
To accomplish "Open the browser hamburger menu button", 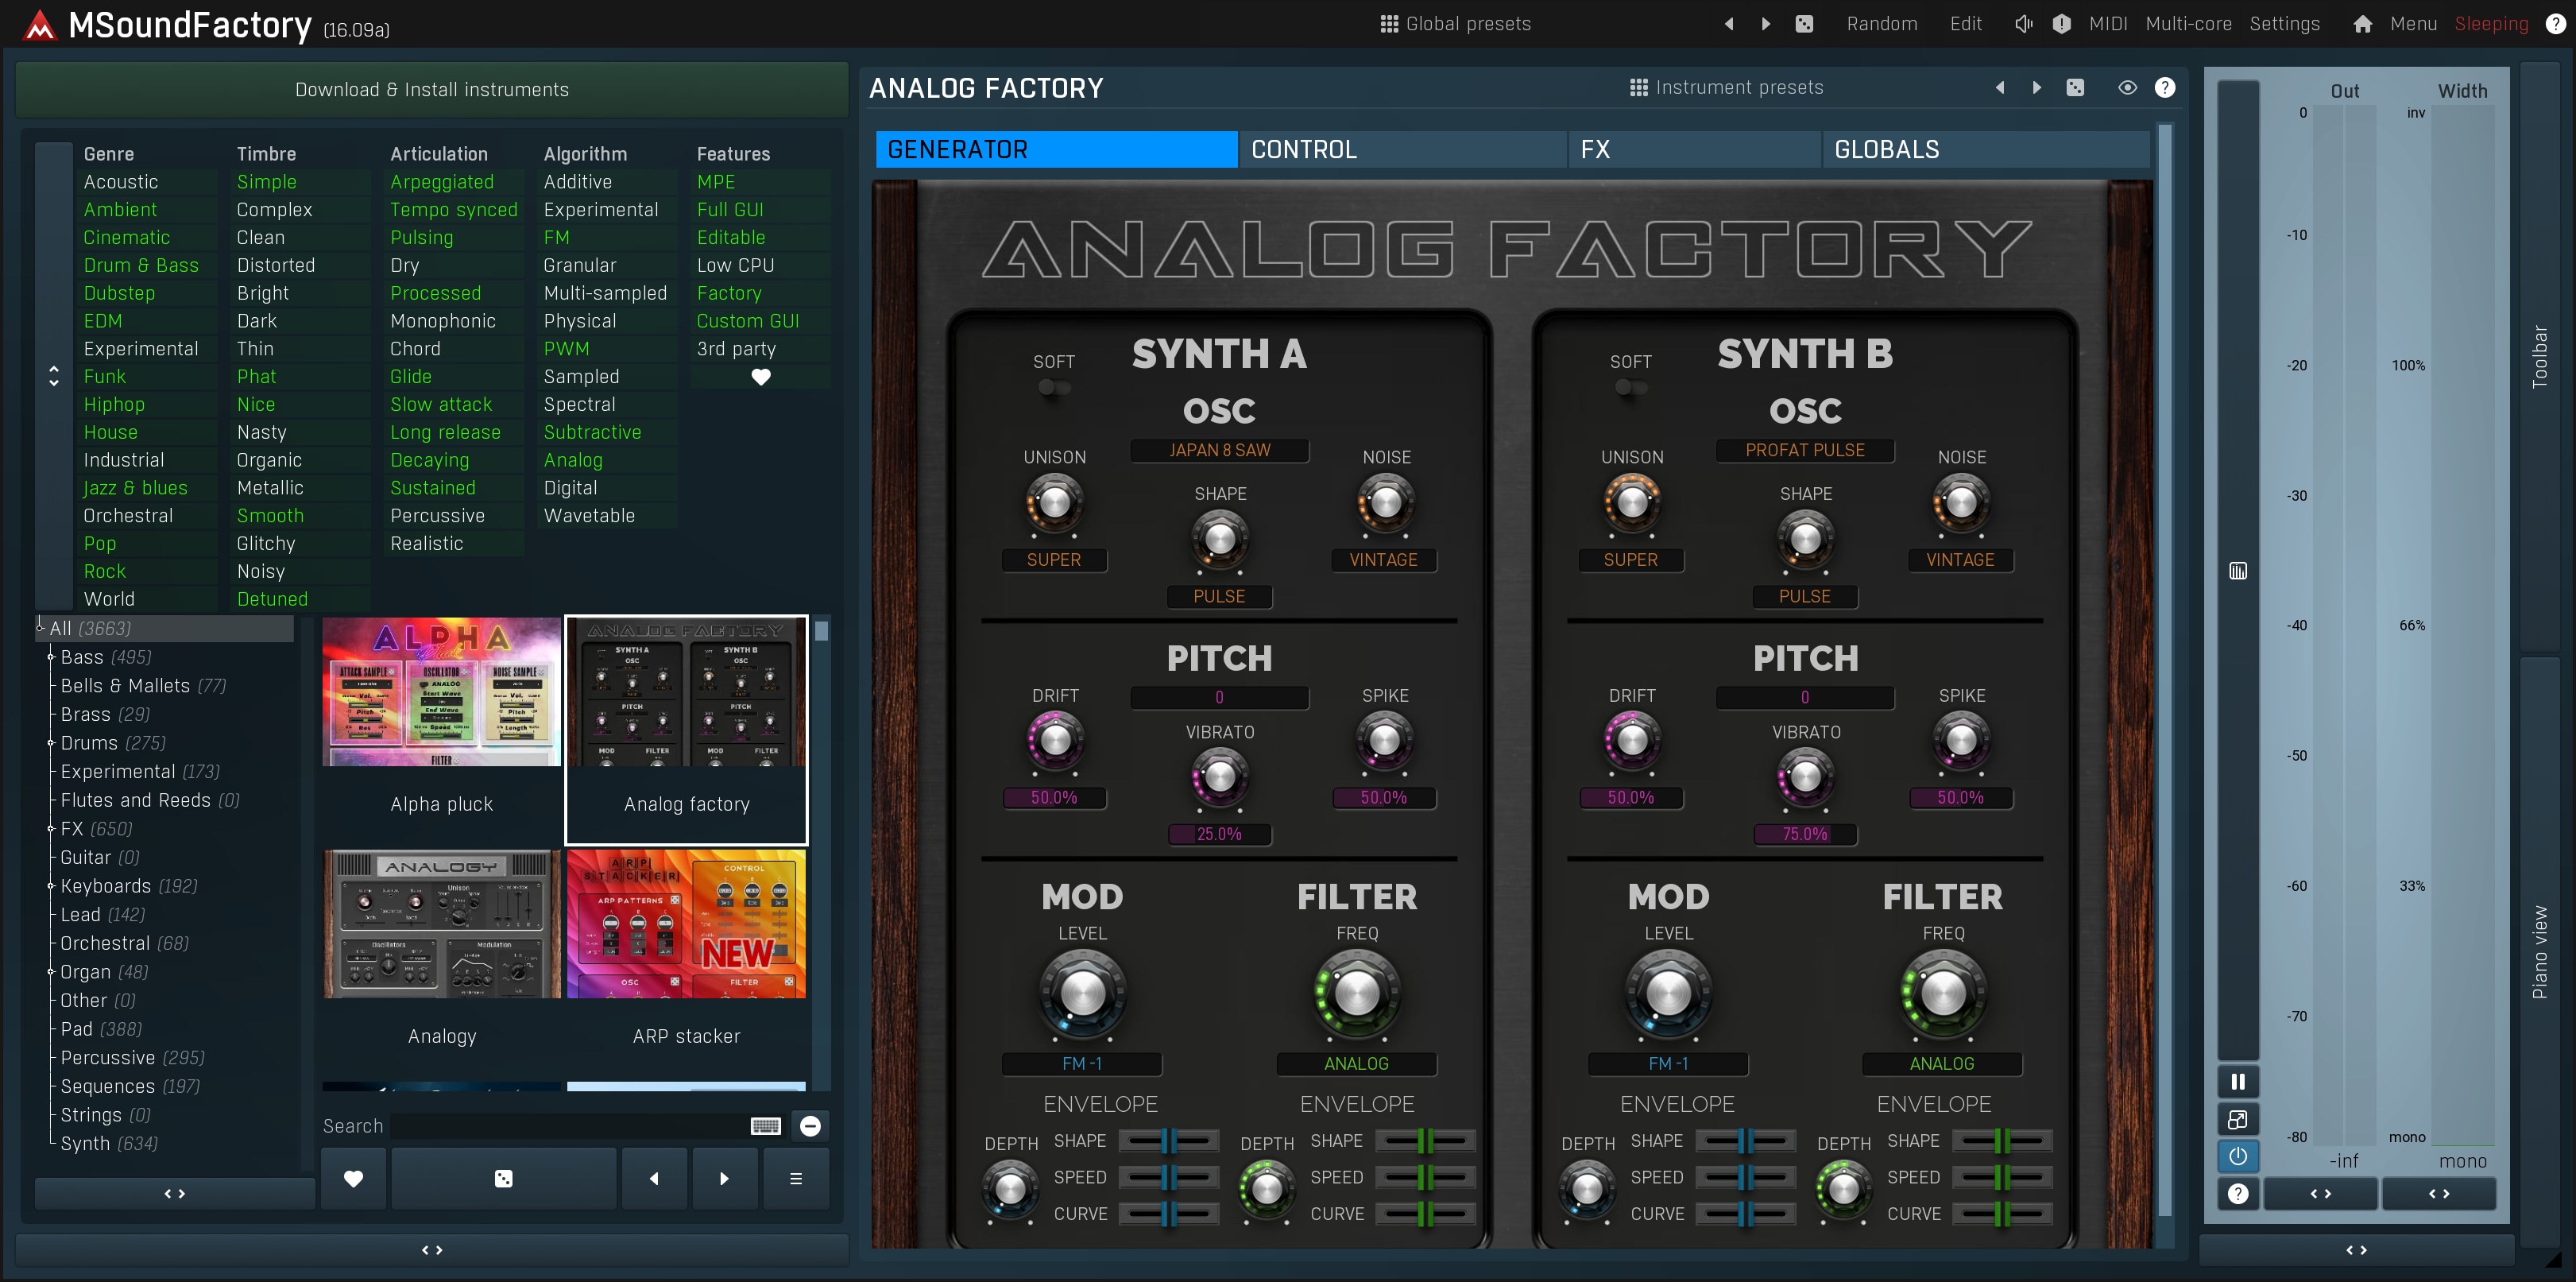I will 796,1179.
